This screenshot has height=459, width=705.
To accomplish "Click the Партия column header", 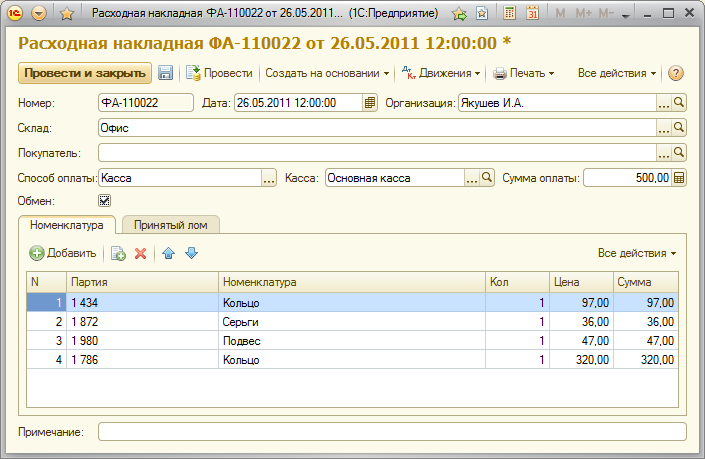I will [x=143, y=282].
